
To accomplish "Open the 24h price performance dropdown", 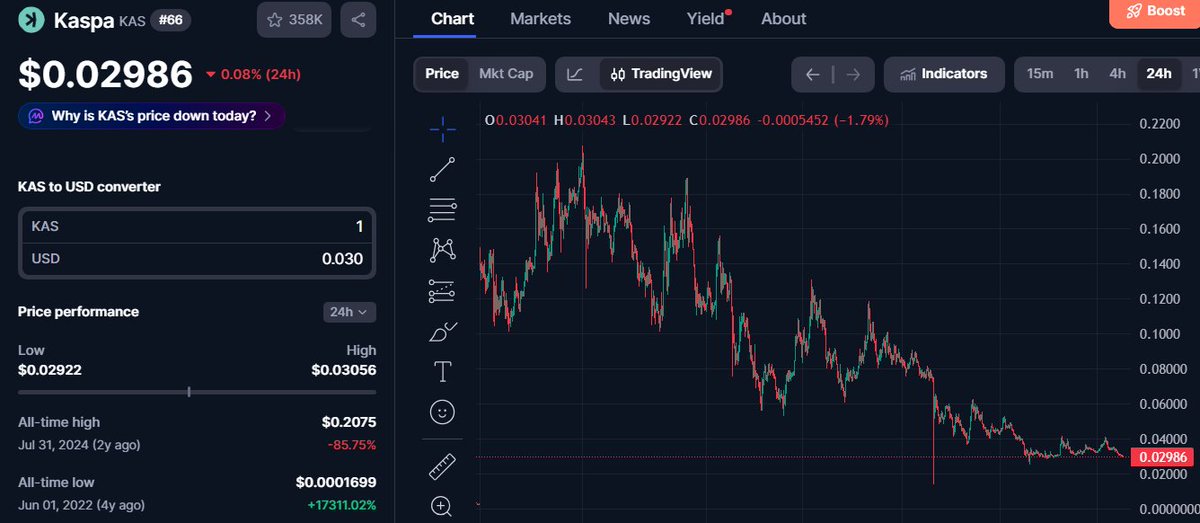I will (350, 312).
